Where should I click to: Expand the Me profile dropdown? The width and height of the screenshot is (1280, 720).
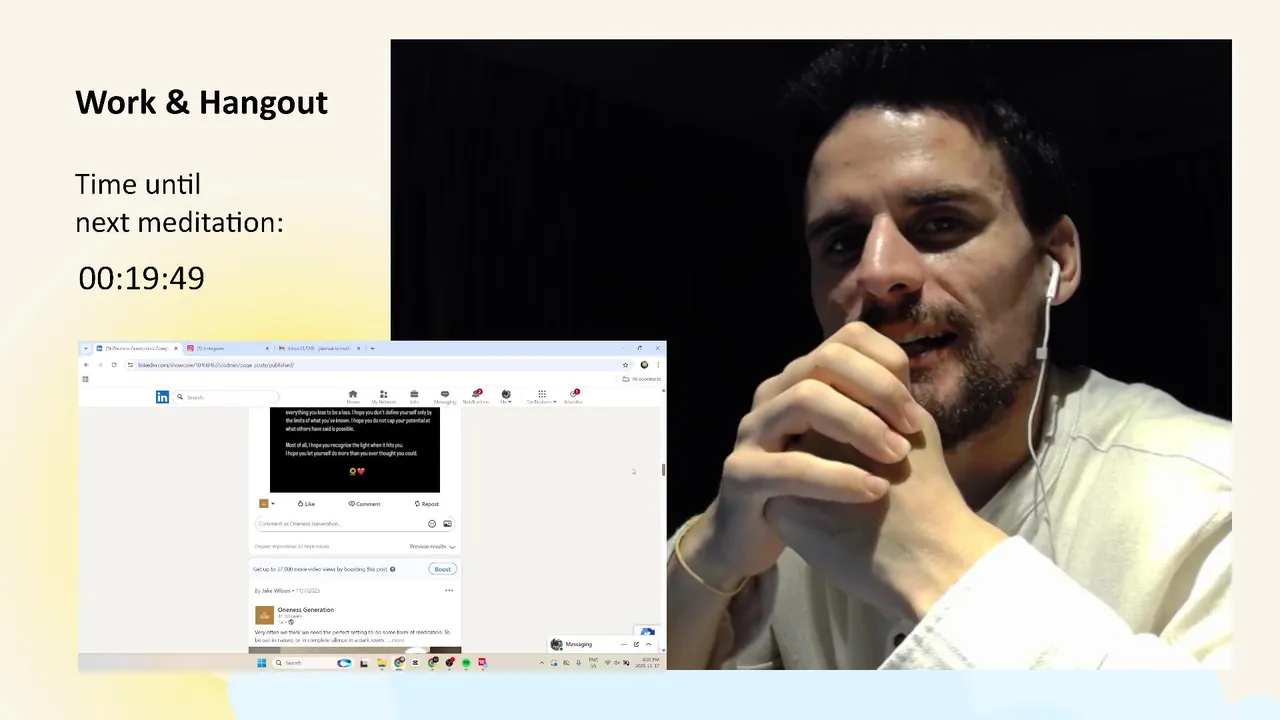point(506,396)
